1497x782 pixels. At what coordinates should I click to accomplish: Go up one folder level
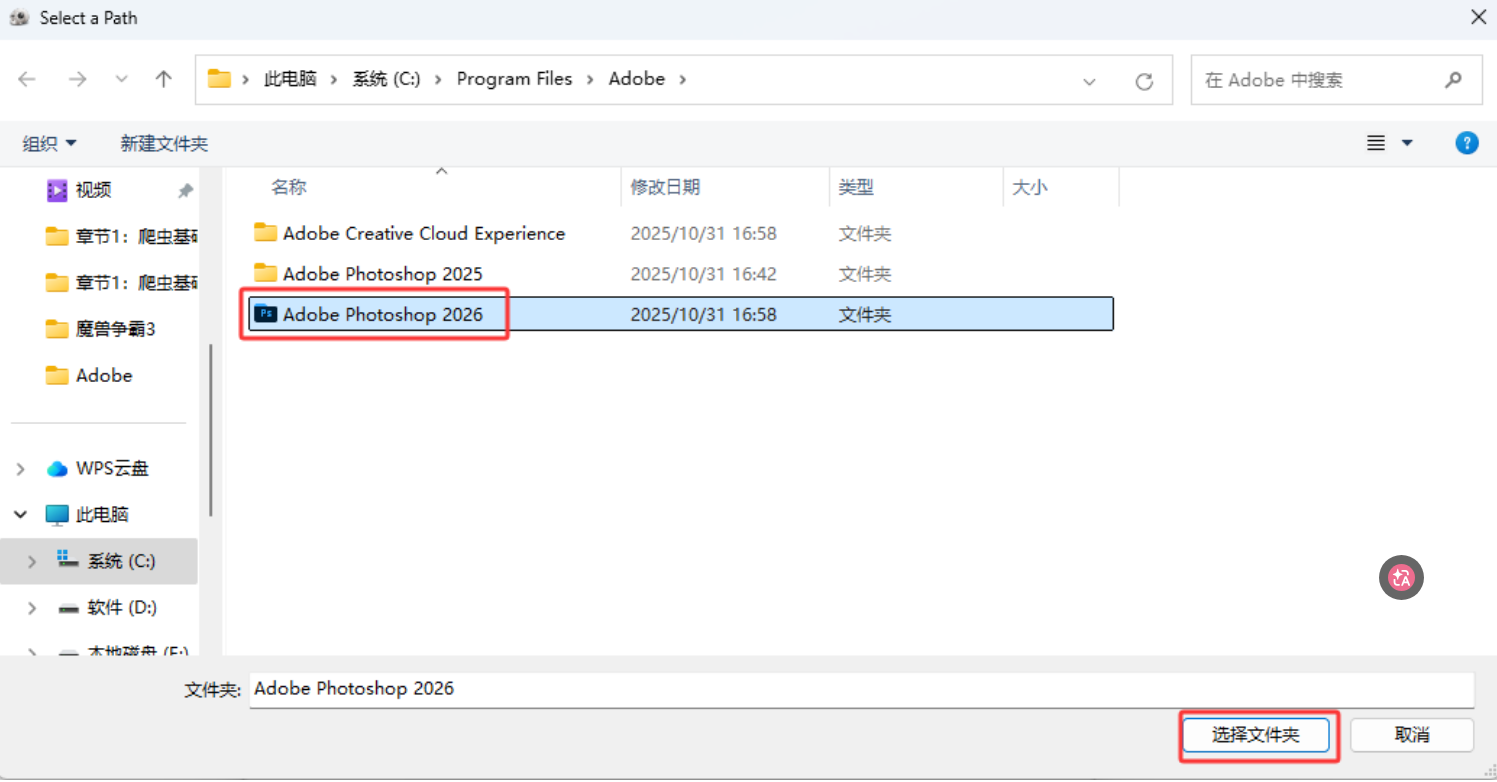[164, 79]
